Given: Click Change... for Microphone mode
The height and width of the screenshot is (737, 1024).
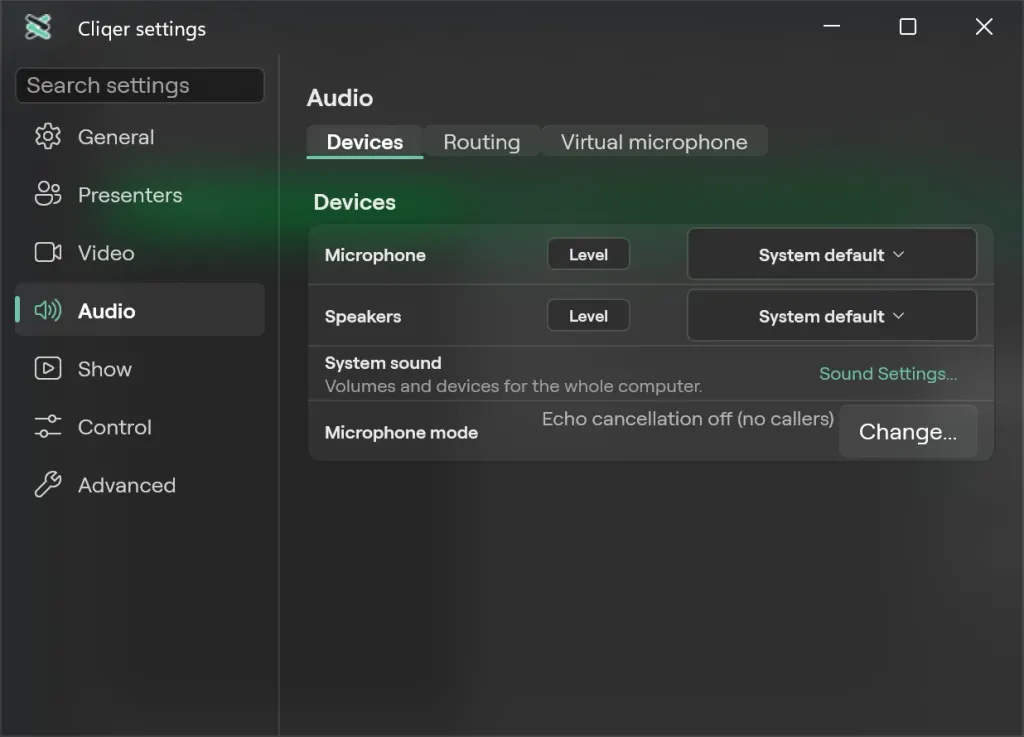Looking at the screenshot, I should (x=908, y=431).
